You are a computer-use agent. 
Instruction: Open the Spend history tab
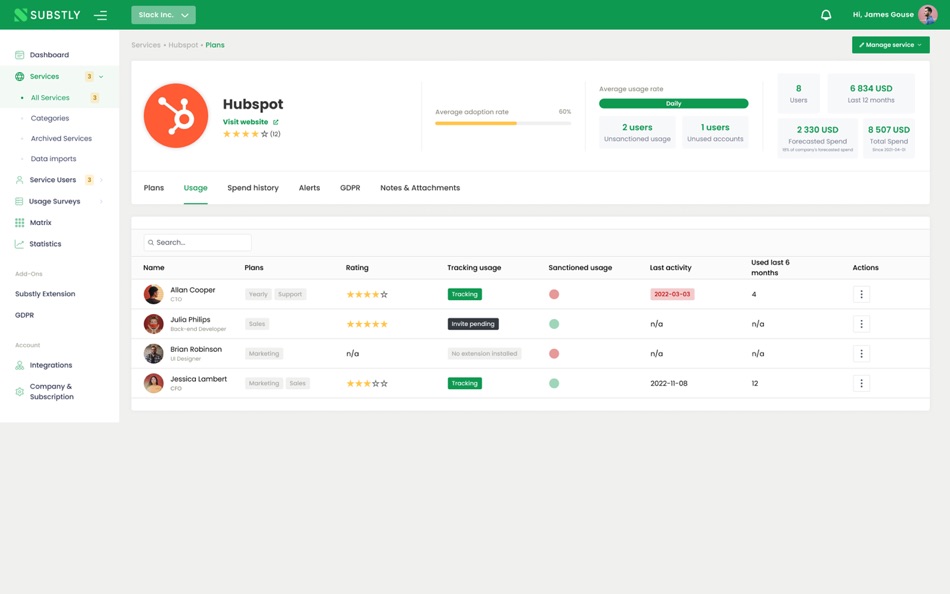(x=253, y=188)
